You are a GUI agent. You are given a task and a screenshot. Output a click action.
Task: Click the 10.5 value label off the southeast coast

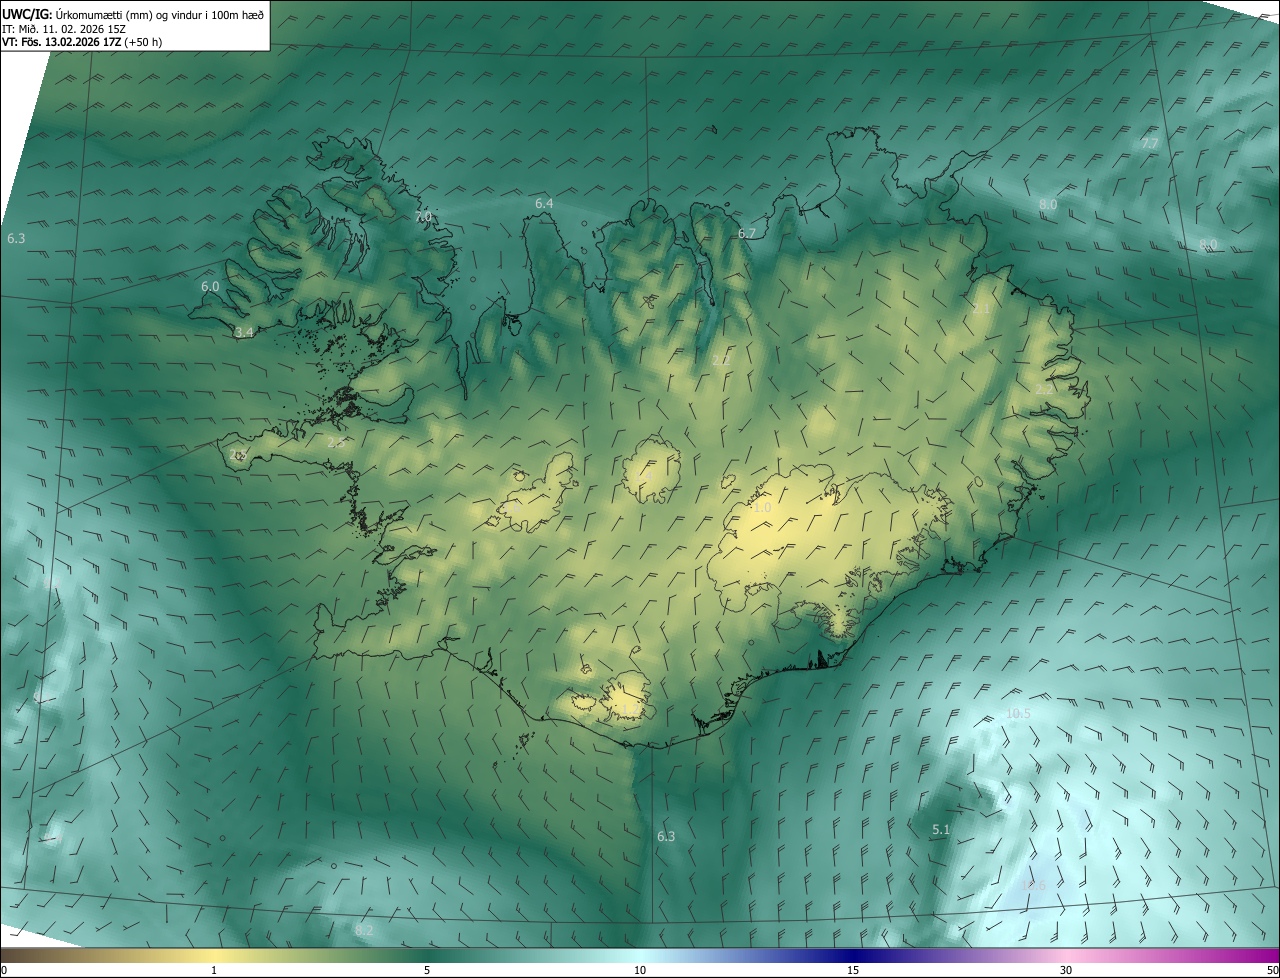(x=1018, y=713)
